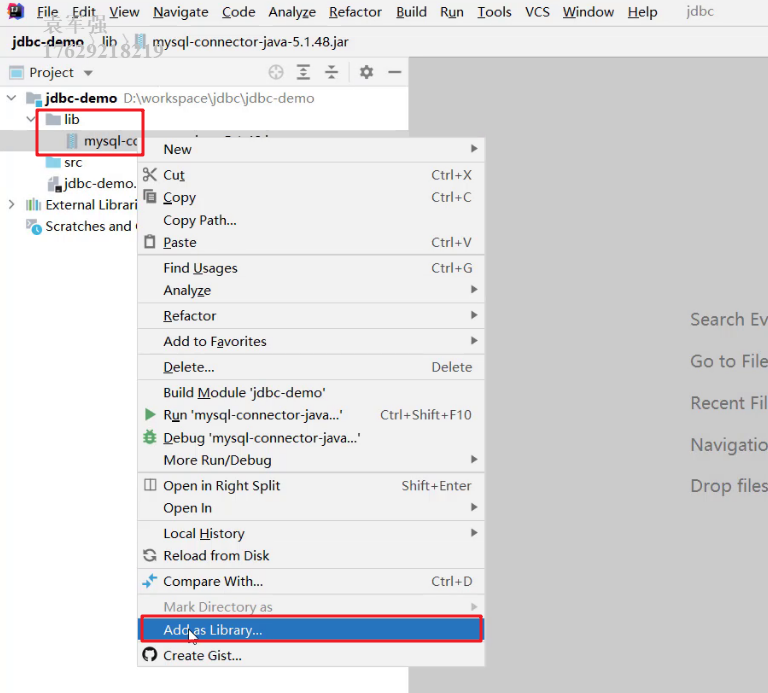Choose Copy Path in context menu

tap(200, 220)
